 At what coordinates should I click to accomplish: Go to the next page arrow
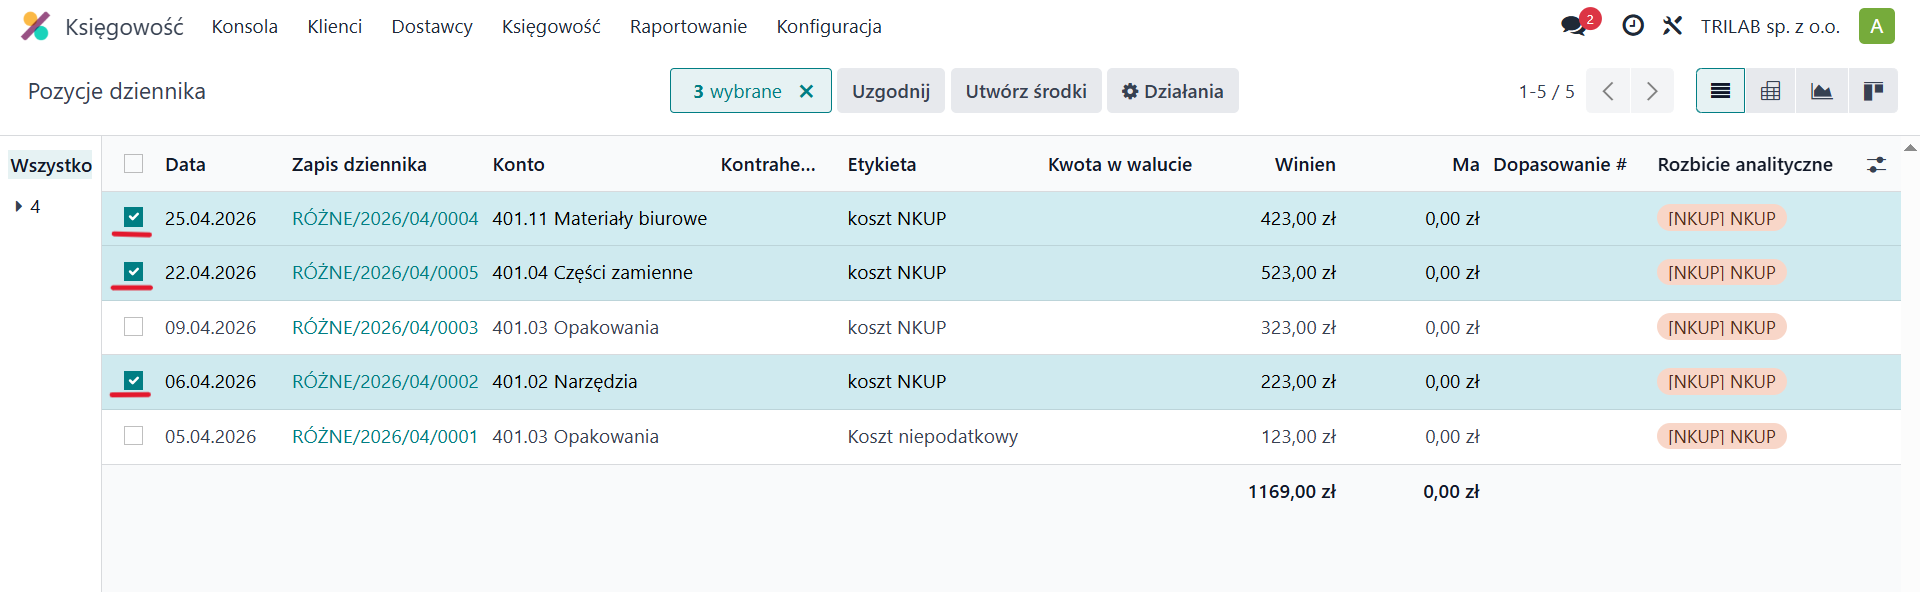click(1652, 91)
